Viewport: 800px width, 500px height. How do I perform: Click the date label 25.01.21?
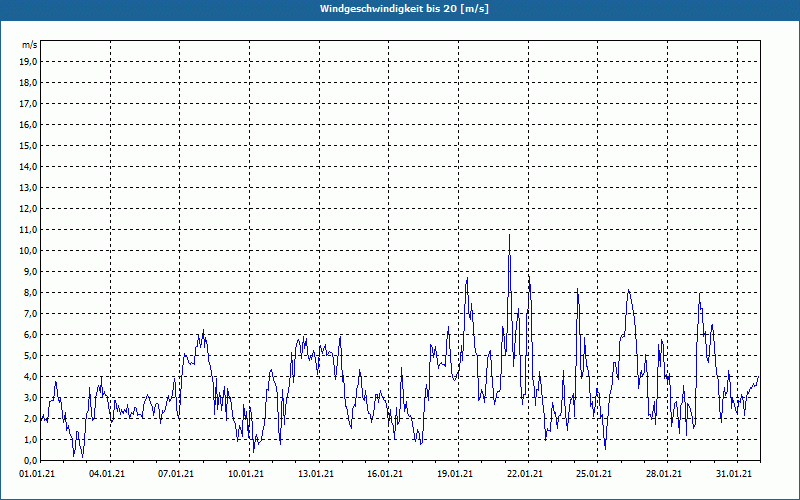click(594, 474)
